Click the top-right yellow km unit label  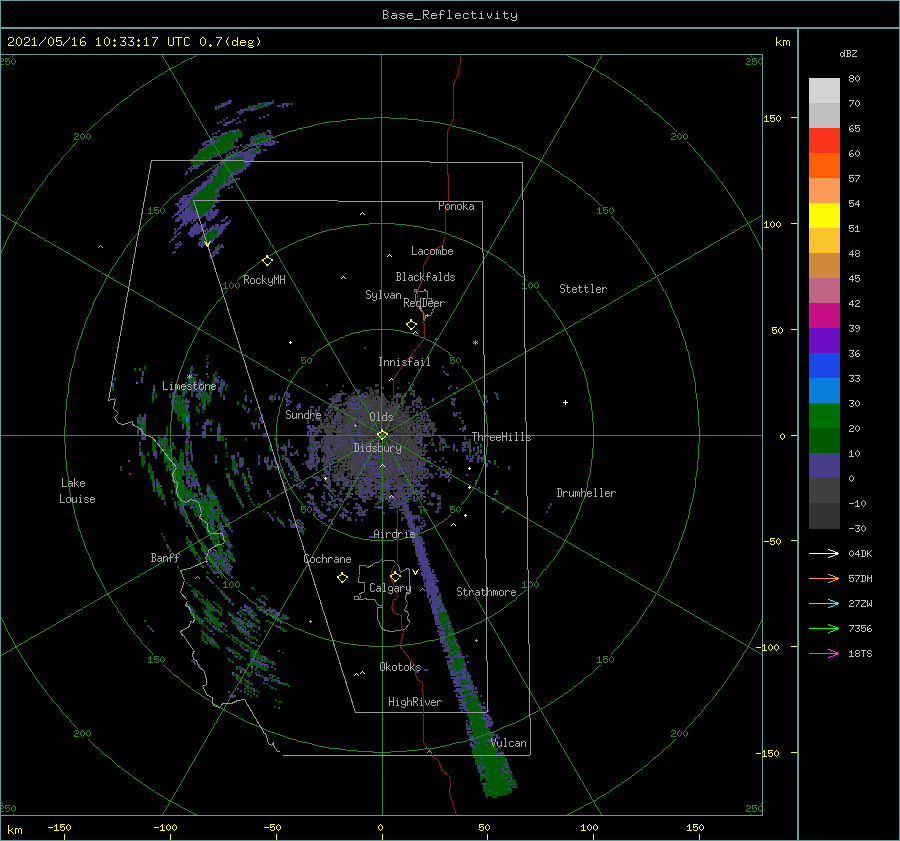(782, 42)
